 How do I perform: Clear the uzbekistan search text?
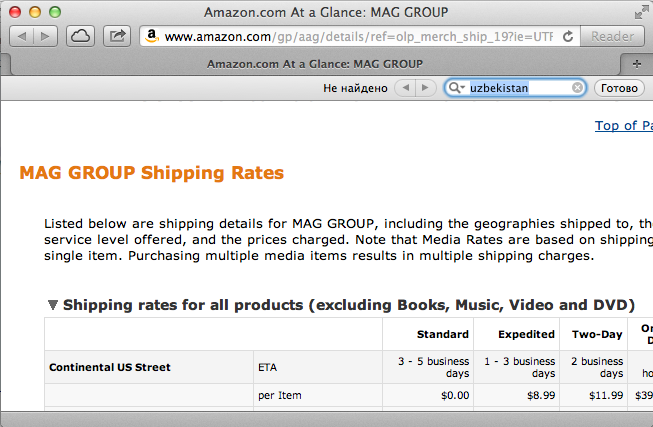577,87
